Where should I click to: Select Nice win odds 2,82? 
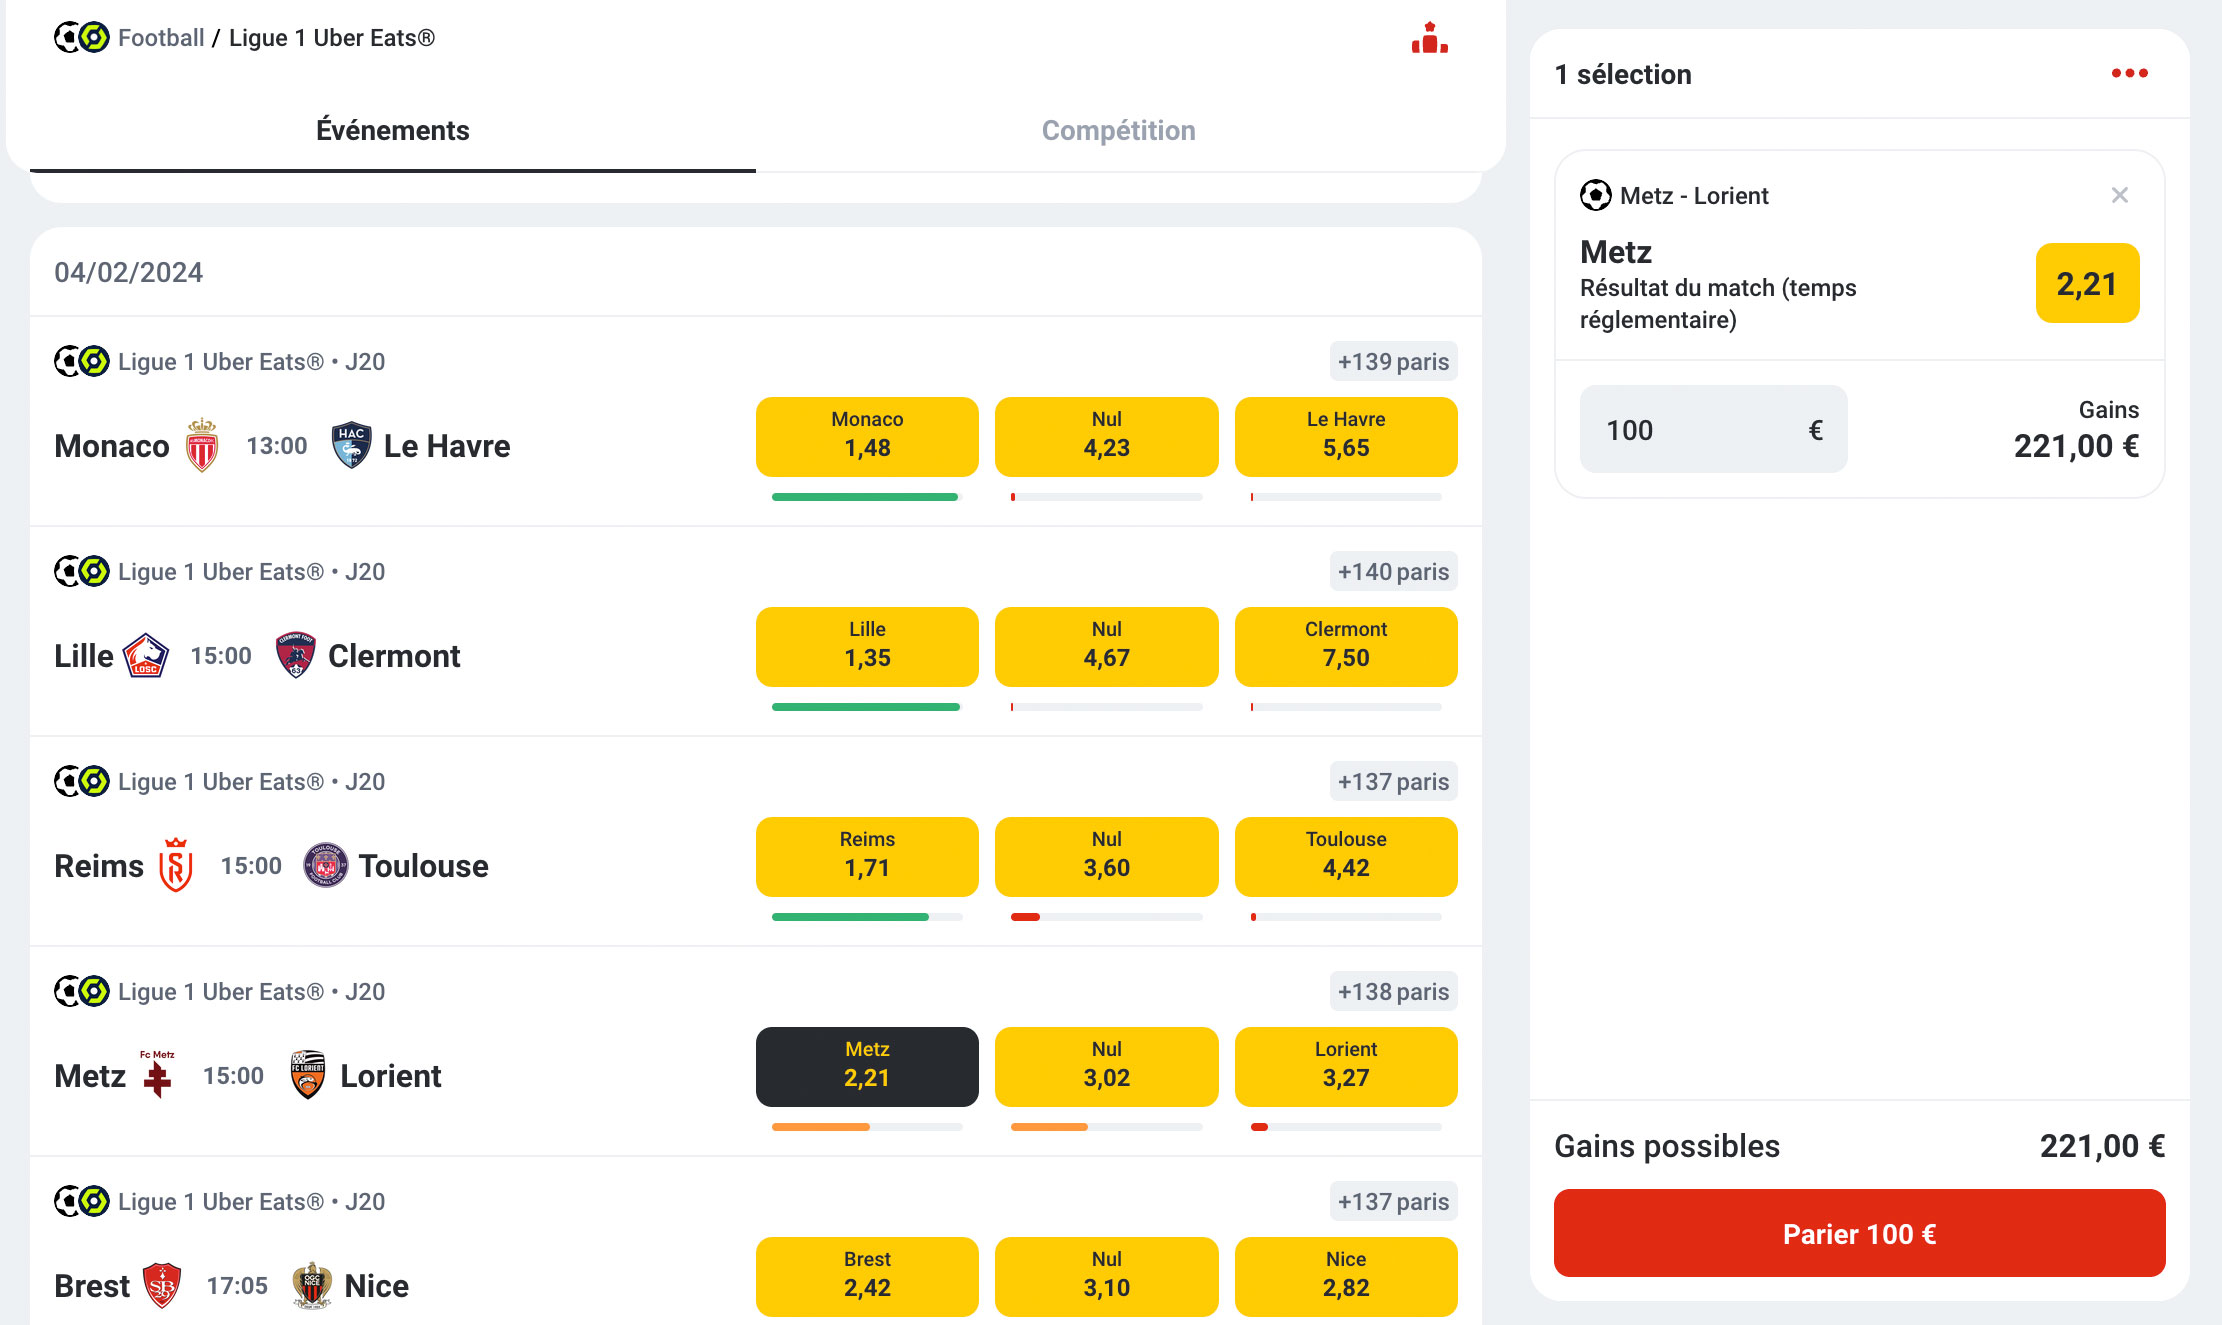click(x=1346, y=1276)
